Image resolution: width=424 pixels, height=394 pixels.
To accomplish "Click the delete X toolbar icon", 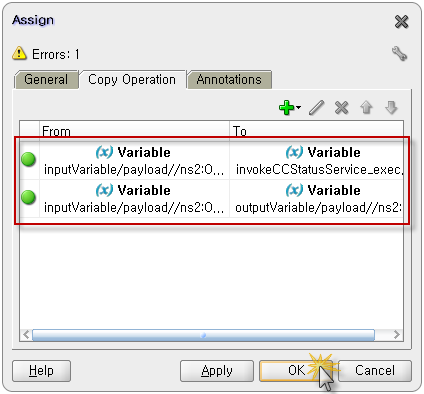I will click(341, 108).
